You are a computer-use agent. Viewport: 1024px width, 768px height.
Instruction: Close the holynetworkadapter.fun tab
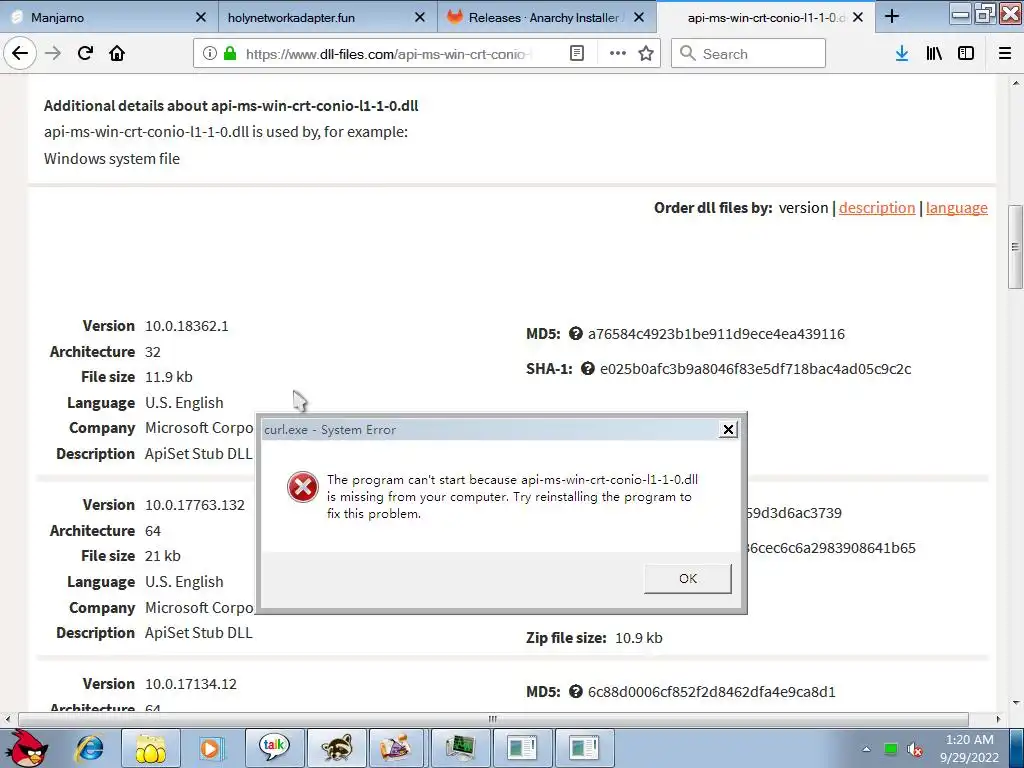pos(421,18)
